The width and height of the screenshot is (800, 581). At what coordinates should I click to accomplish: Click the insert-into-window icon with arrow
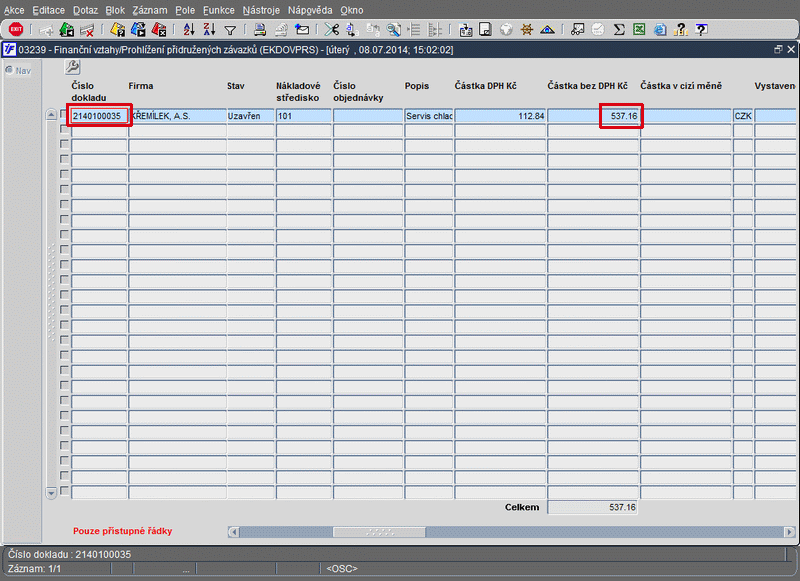(x=465, y=30)
